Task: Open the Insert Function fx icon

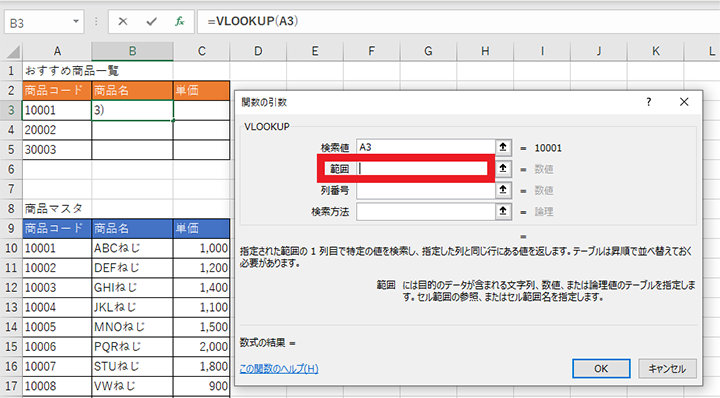Action: pos(180,21)
